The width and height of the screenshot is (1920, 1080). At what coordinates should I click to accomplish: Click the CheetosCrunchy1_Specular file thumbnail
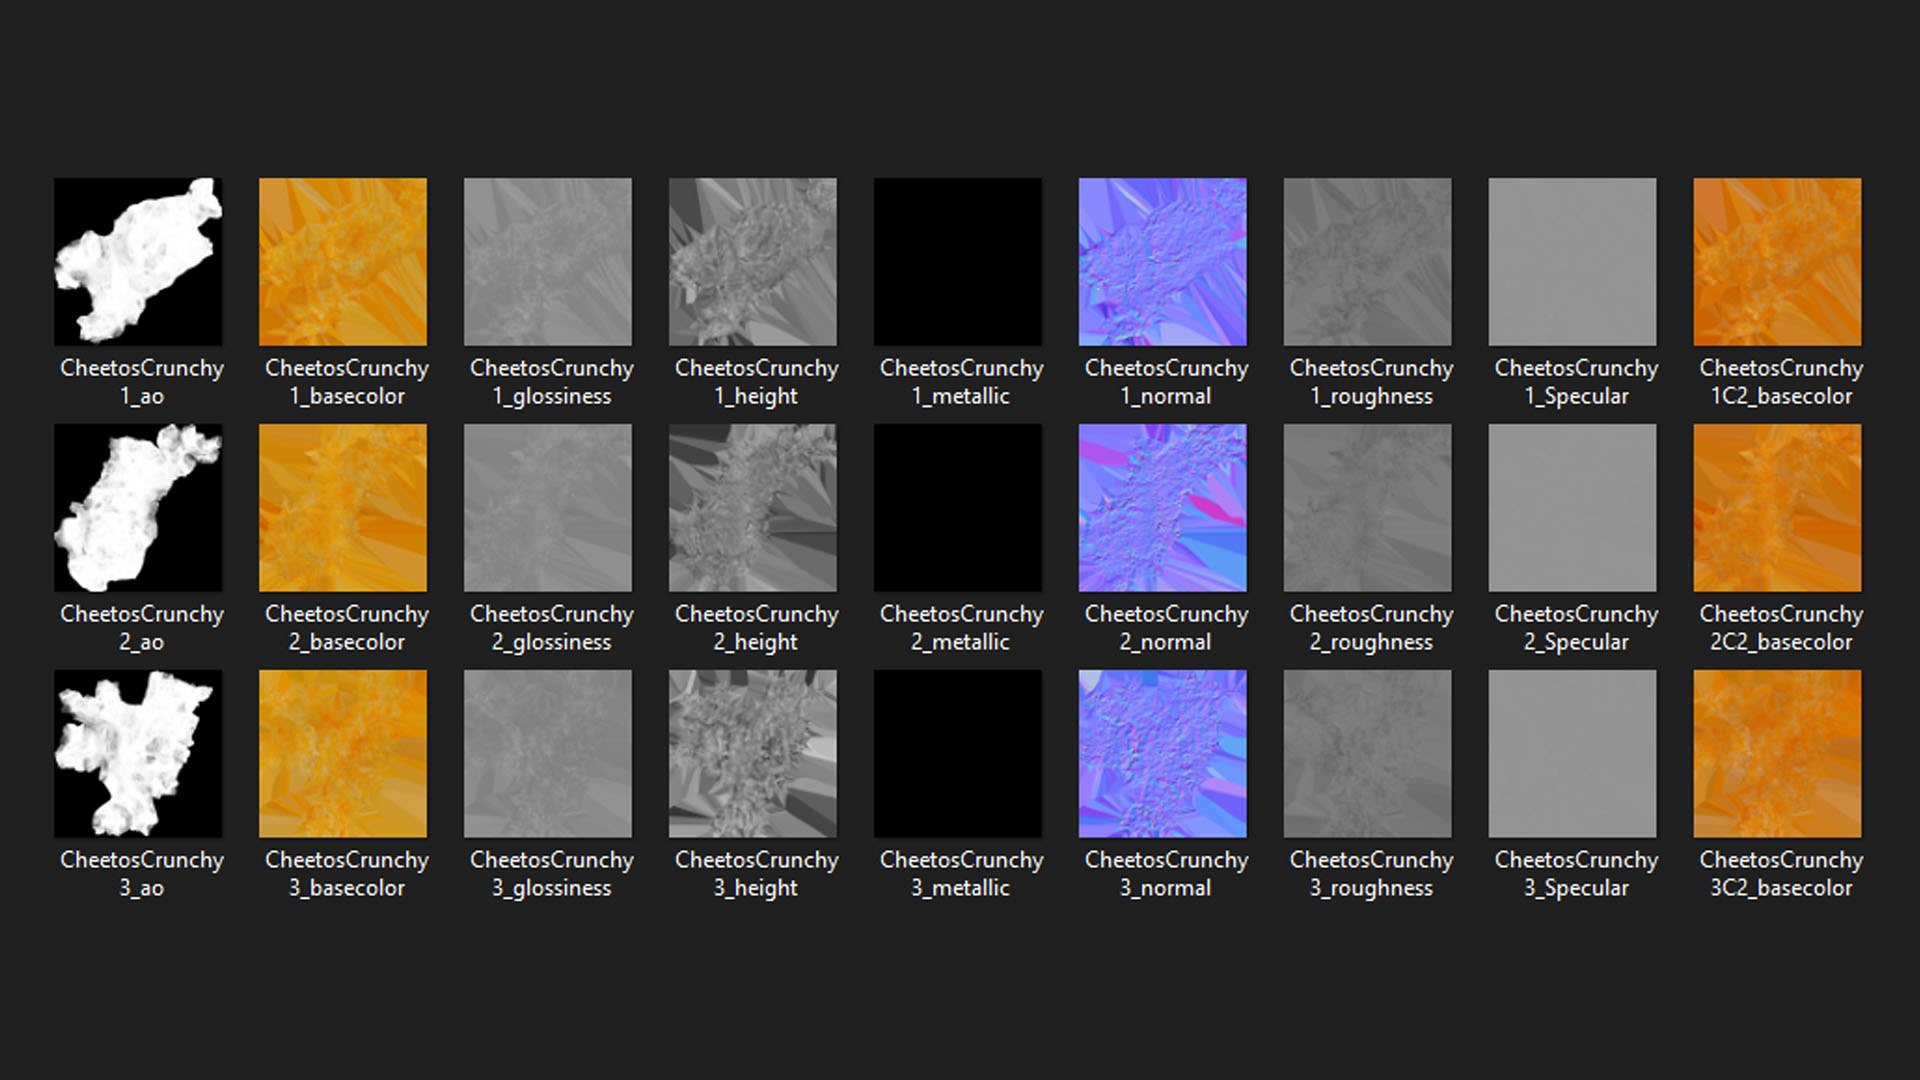(1572, 262)
